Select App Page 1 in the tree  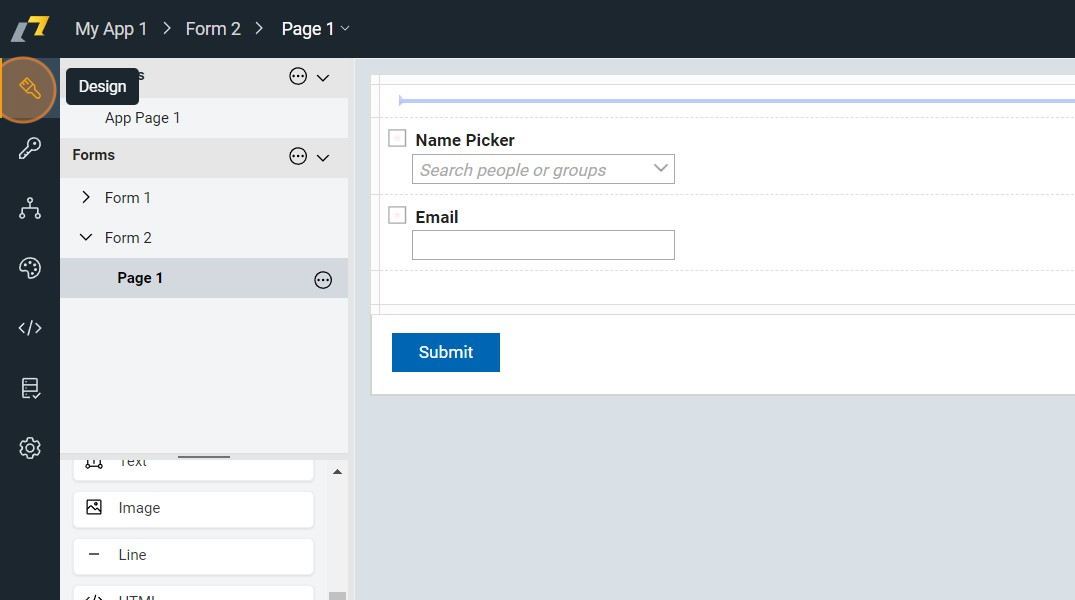pyautogui.click(x=142, y=118)
